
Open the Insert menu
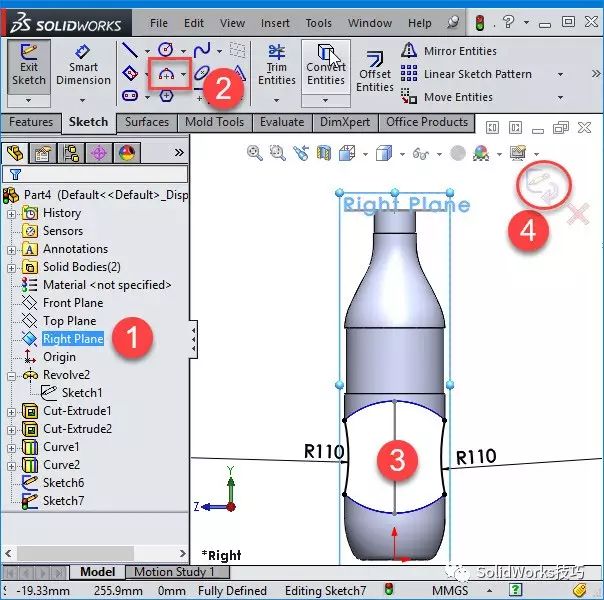pos(275,23)
